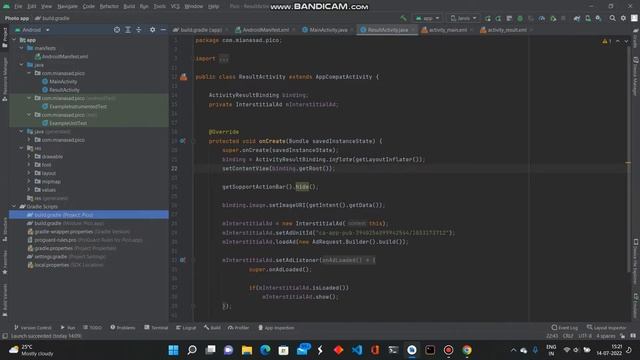This screenshot has height=360, width=640.
Task: Expand the layout folder
Action: point(29,173)
